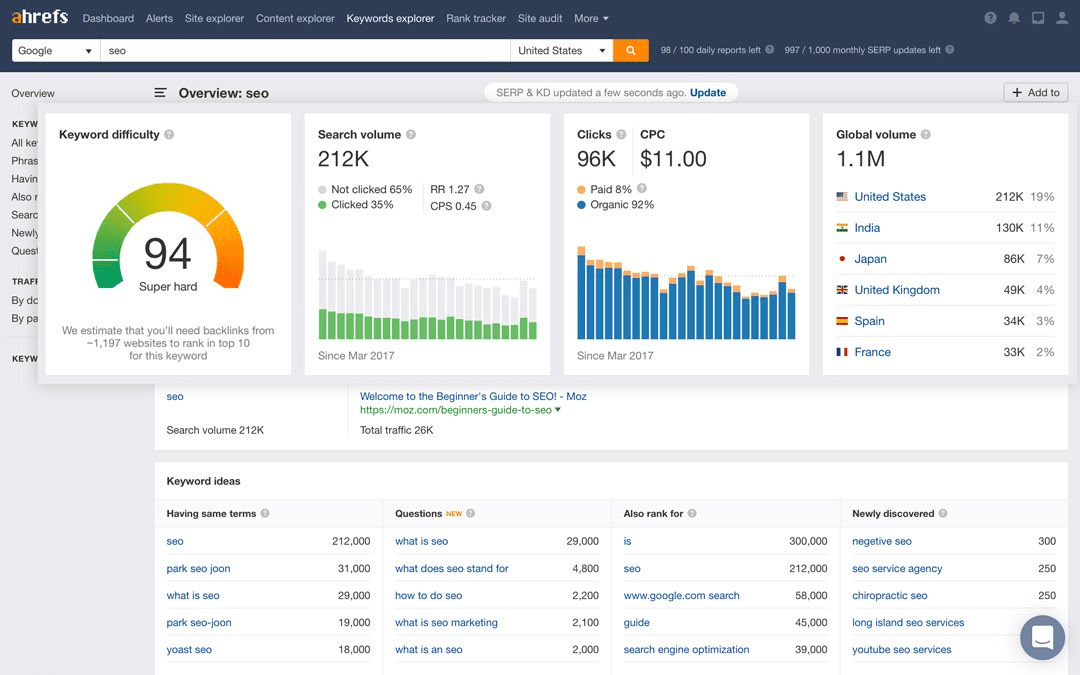Click the Update link for SERP & KD
Viewport: 1080px width, 675px height.
pyautogui.click(x=708, y=92)
